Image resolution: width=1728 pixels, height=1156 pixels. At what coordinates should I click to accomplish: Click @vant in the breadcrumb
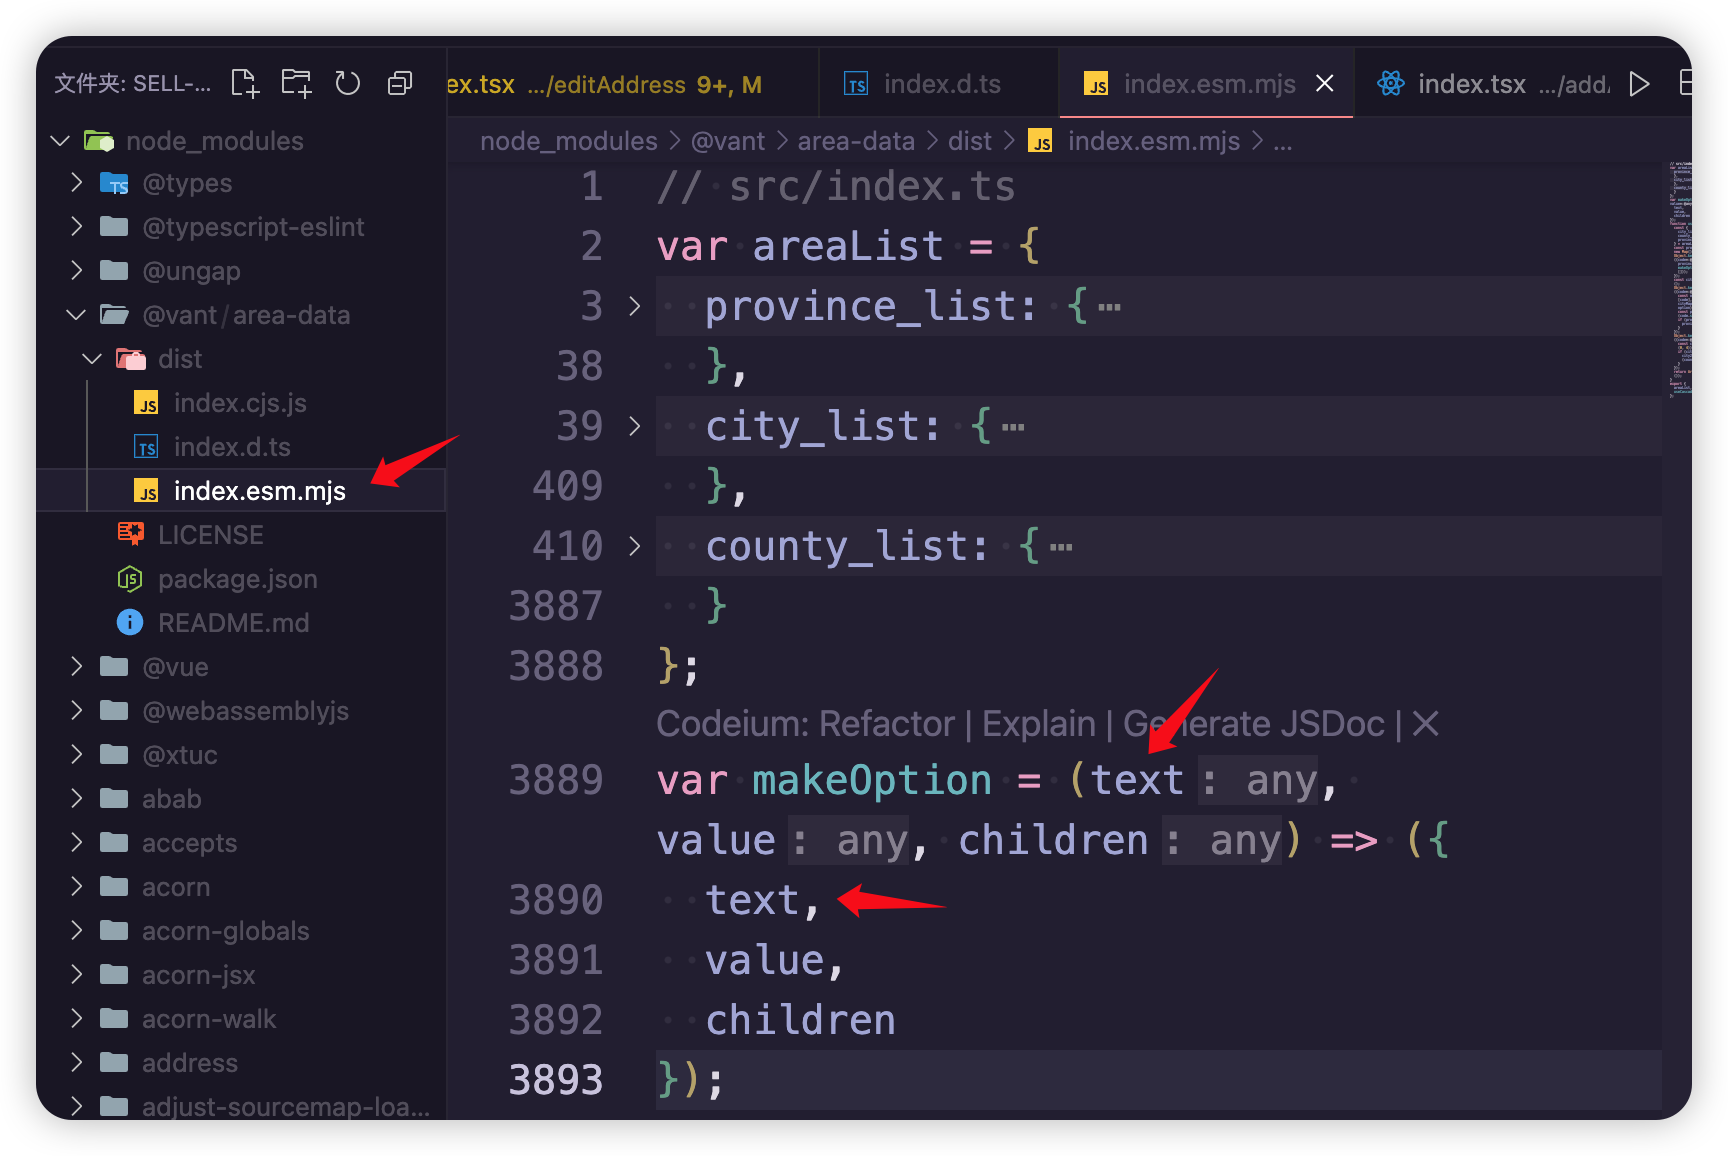click(x=728, y=141)
